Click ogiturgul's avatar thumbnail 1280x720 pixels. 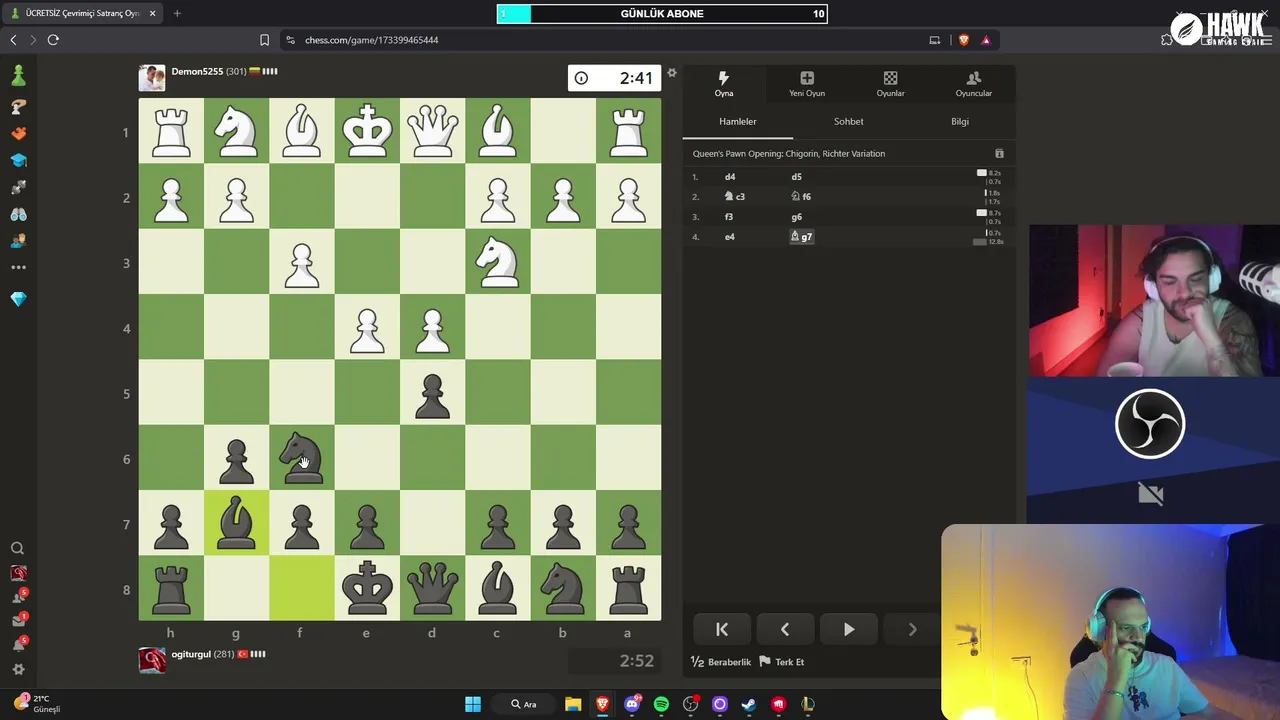[152, 660]
